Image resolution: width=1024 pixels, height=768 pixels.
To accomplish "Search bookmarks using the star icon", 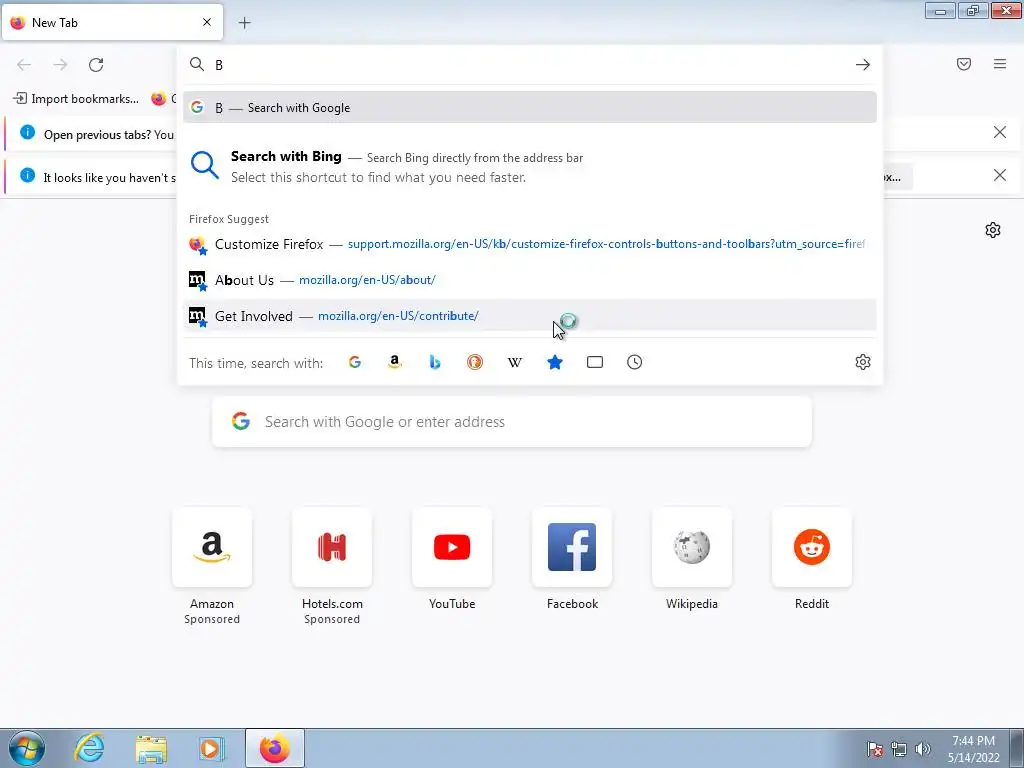I will 555,362.
